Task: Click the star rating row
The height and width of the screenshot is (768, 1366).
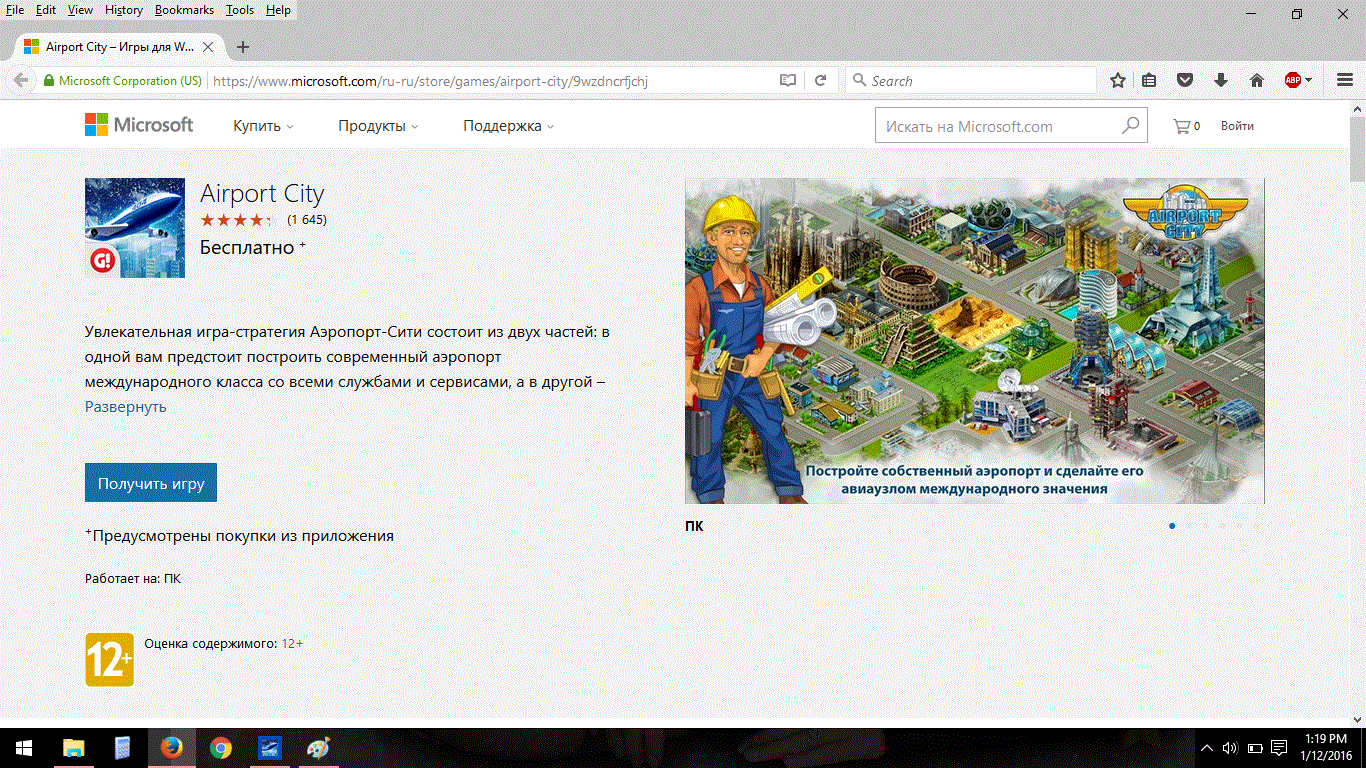Action: click(x=237, y=220)
